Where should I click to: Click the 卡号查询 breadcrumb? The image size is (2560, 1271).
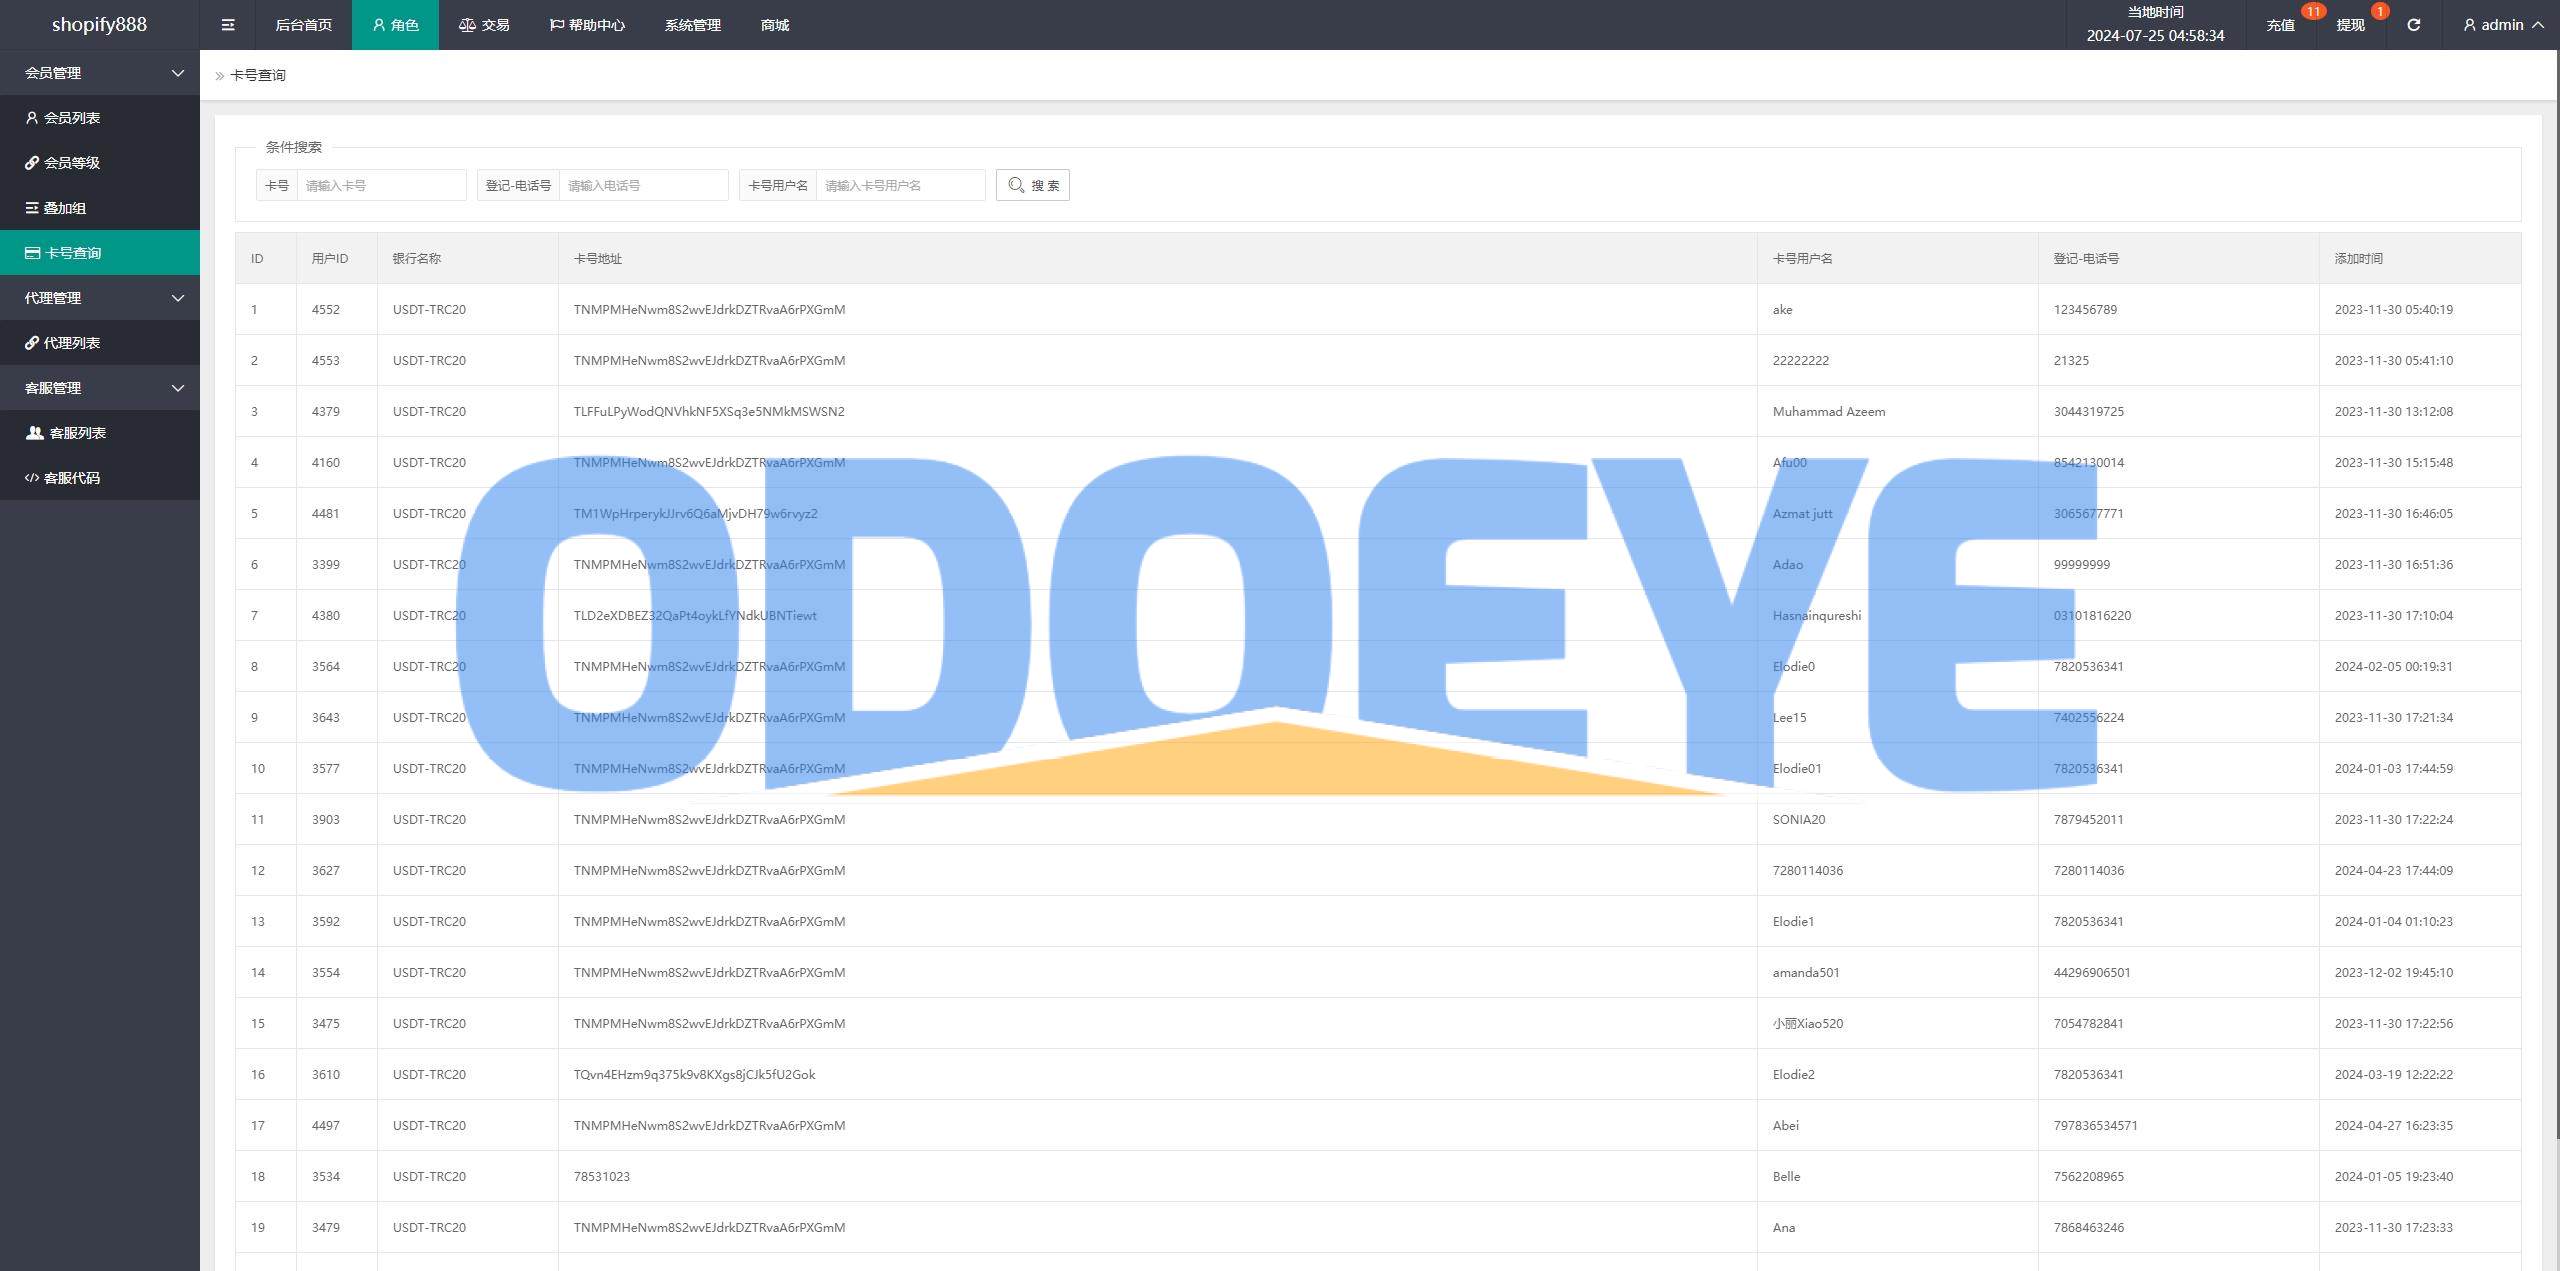coord(258,75)
